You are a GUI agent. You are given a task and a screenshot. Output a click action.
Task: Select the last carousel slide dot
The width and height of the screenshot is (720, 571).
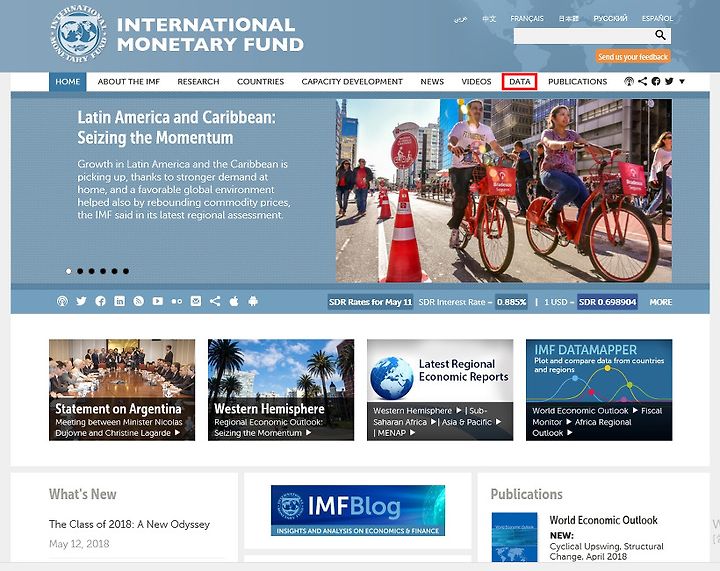[126, 271]
